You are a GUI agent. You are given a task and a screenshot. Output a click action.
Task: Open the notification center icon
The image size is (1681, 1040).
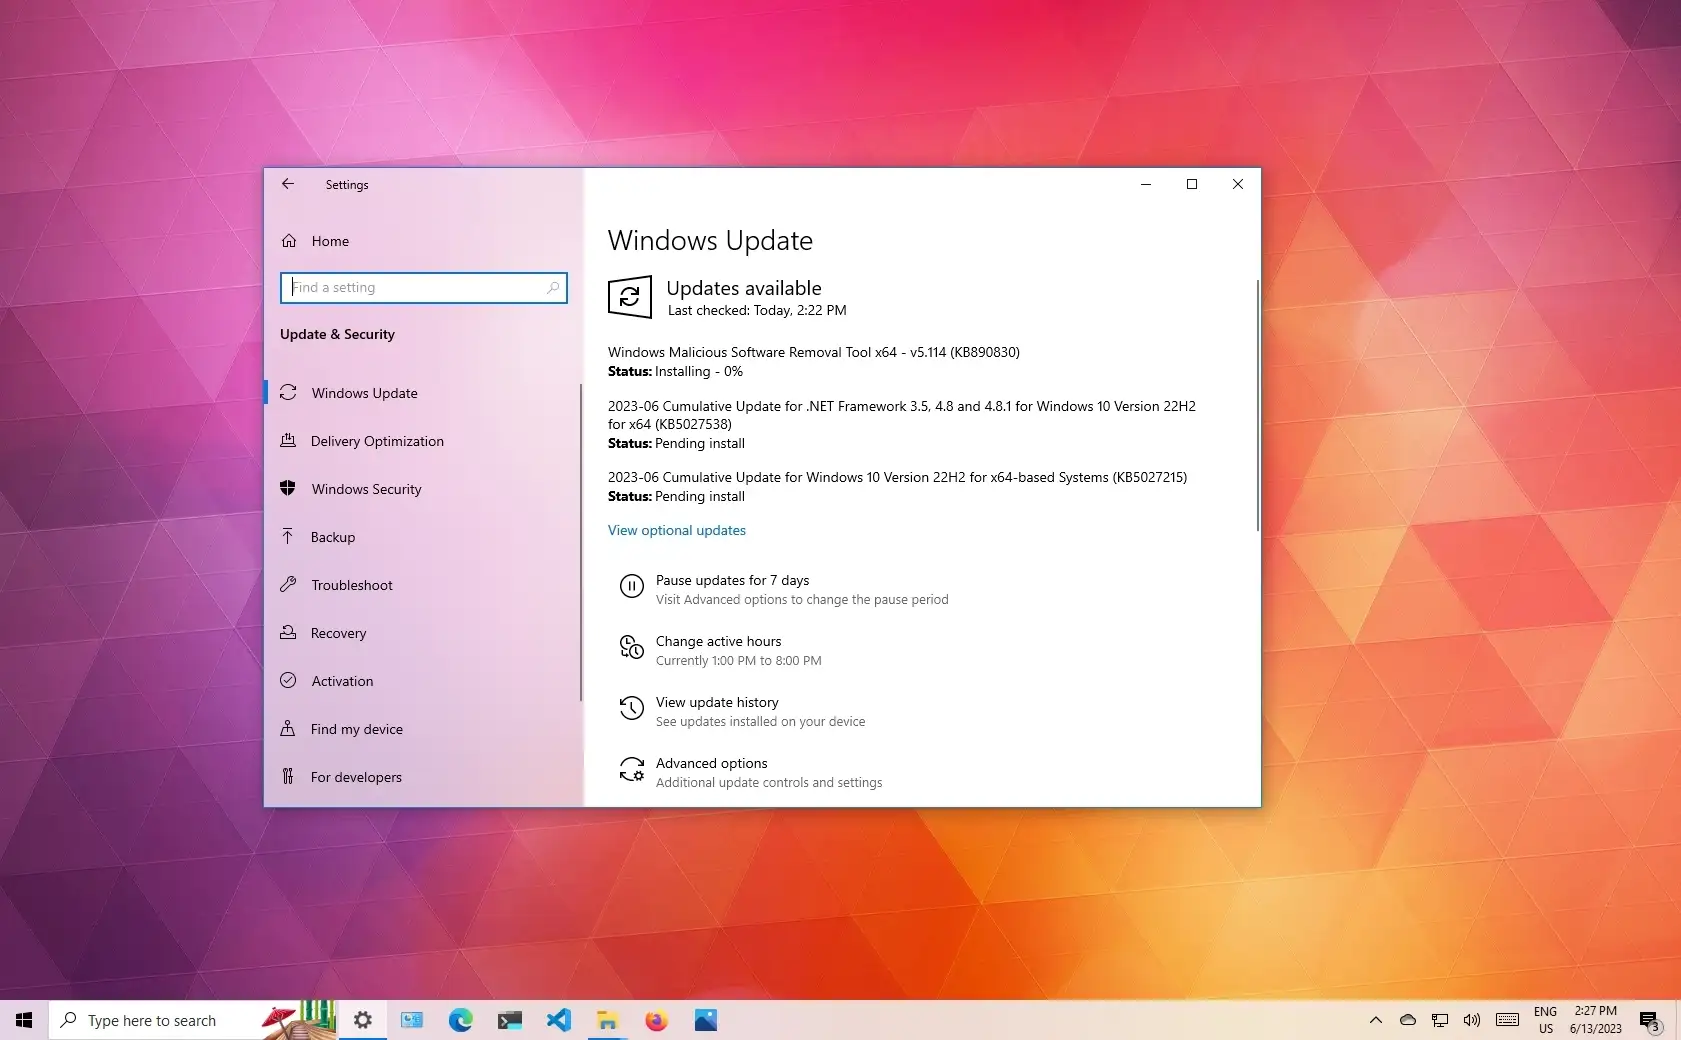[x=1650, y=1020]
